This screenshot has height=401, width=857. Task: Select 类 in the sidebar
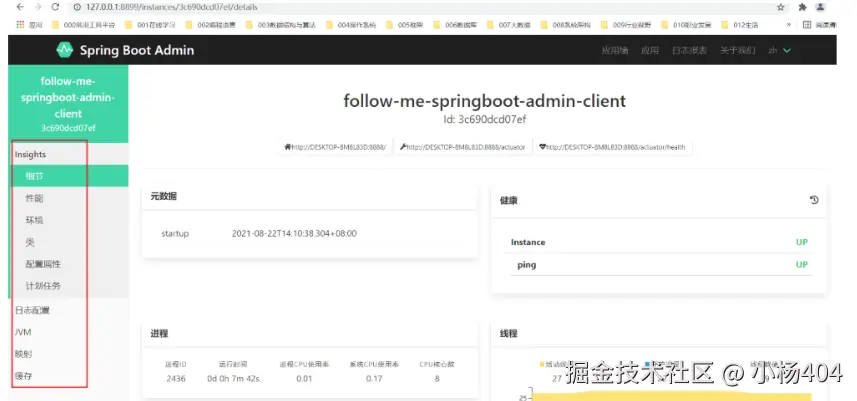(68, 241)
